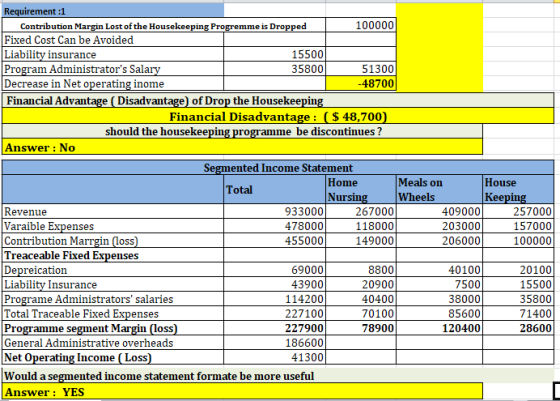This screenshot has width=560, height=401.
Task: Select House Keeping depreciation 20100
Action: (518, 270)
